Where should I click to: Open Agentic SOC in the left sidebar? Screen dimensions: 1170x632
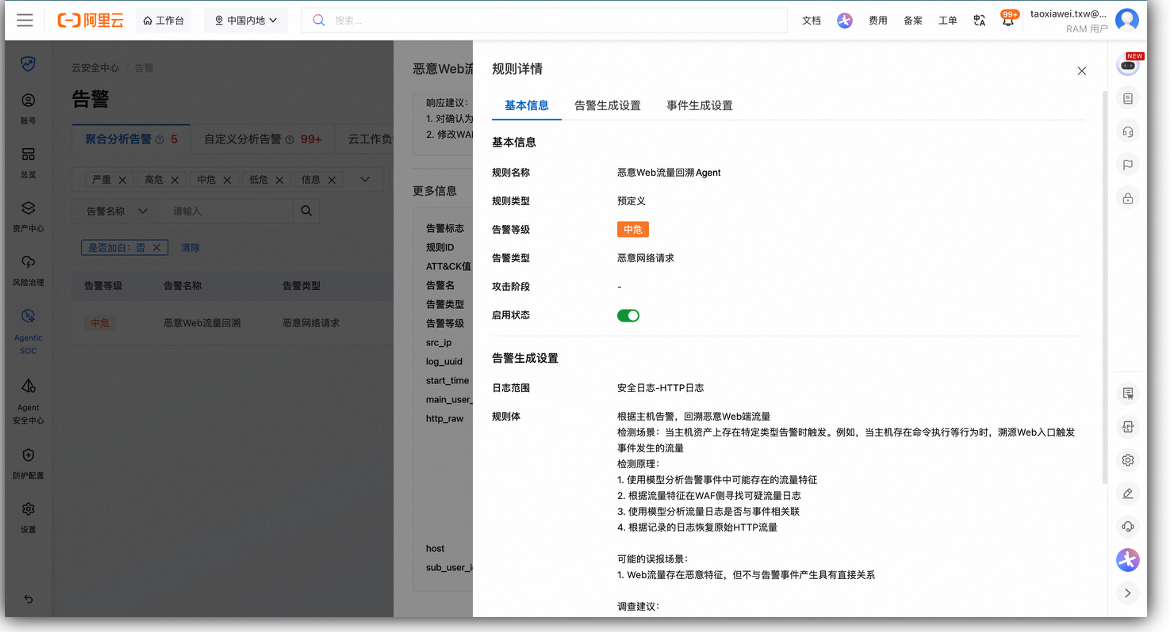tap(28, 331)
